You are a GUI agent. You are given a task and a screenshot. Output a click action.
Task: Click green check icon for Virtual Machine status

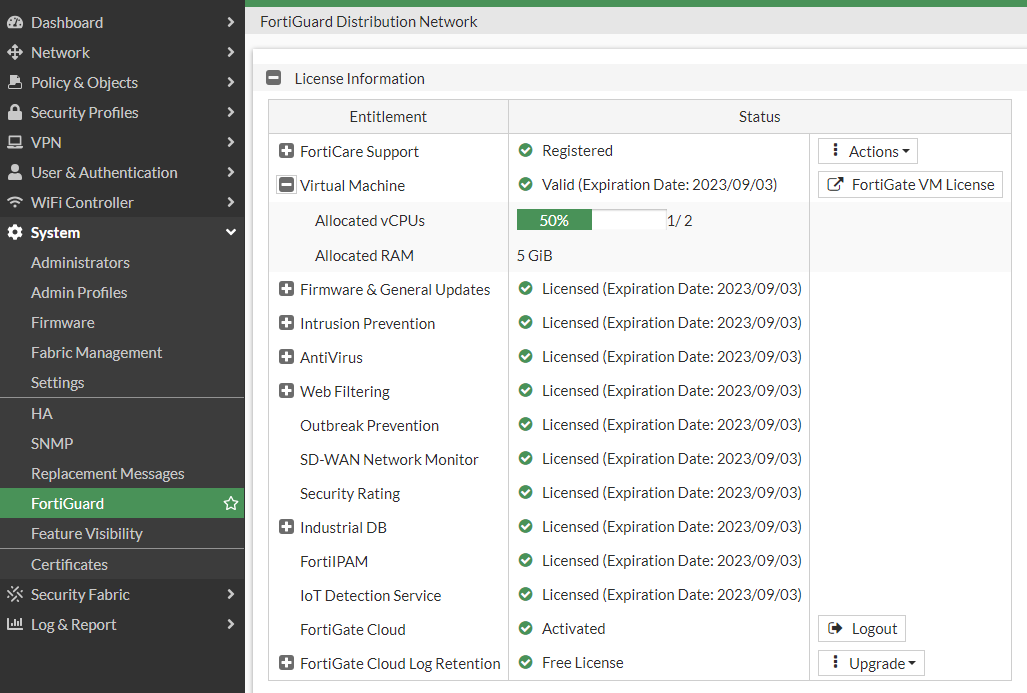click(x=525, y=185)
